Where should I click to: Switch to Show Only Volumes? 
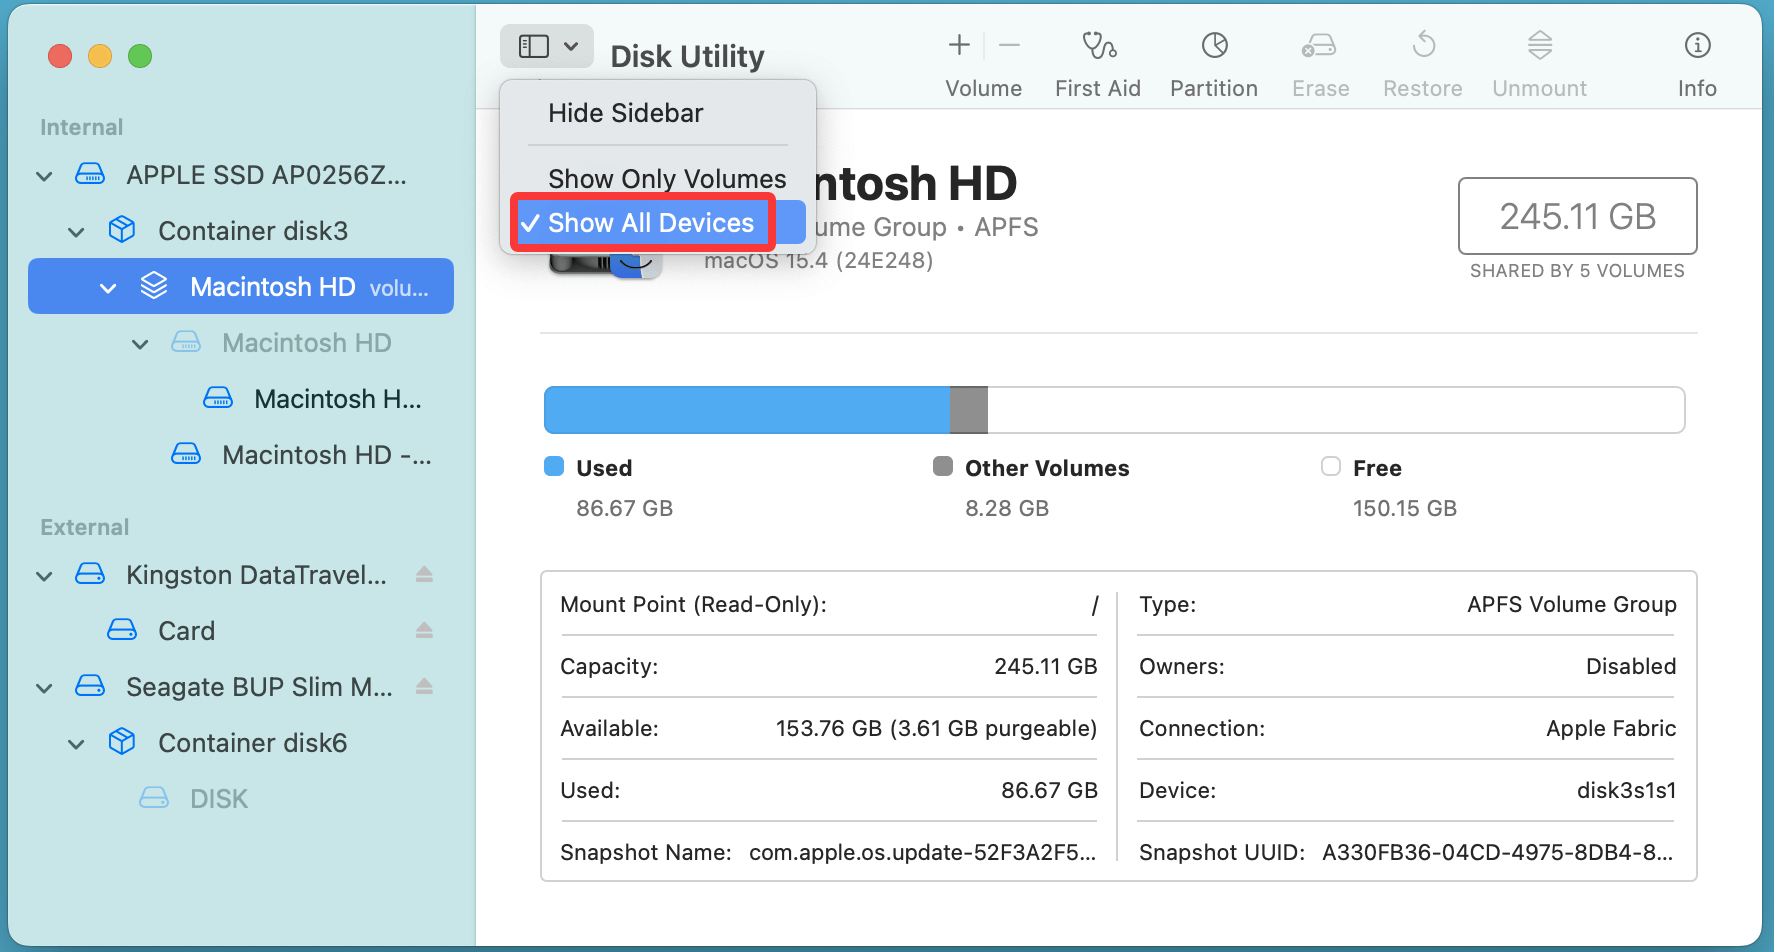tap(666, 179)
